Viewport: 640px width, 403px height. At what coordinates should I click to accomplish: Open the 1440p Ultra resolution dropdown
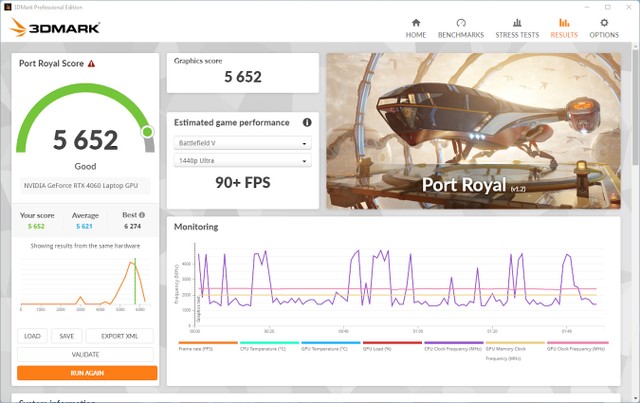click(242, 160)
